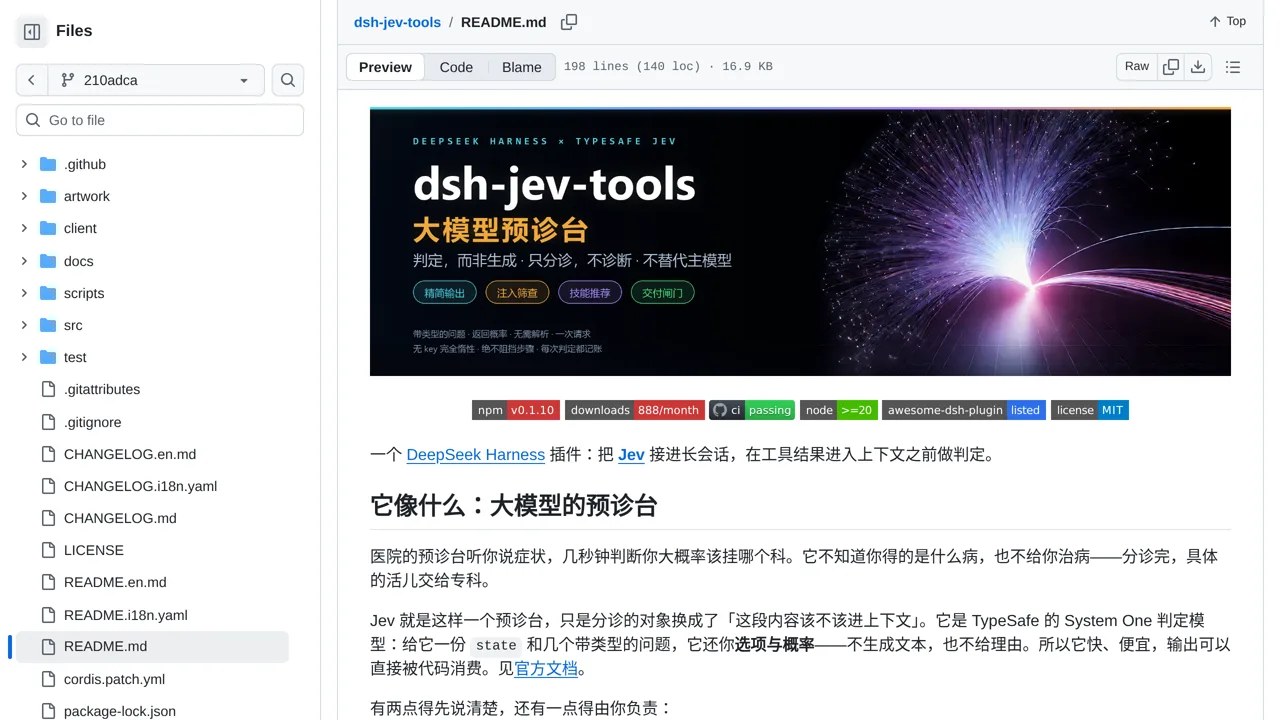Expand the scripts folder chevron

point(24,293)
